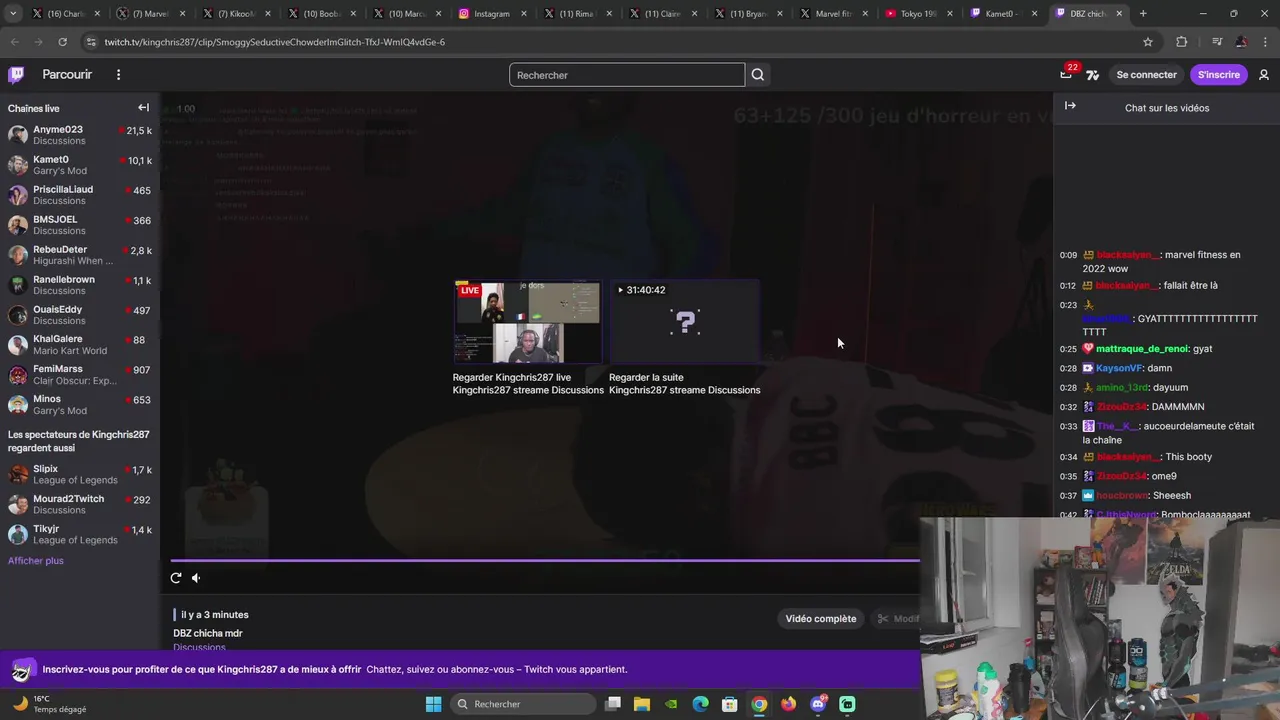Open Anyme023 channel in sidebar
Image resolution: width=1280 pixels, height=720 pixels.
(x=80, y=135)
